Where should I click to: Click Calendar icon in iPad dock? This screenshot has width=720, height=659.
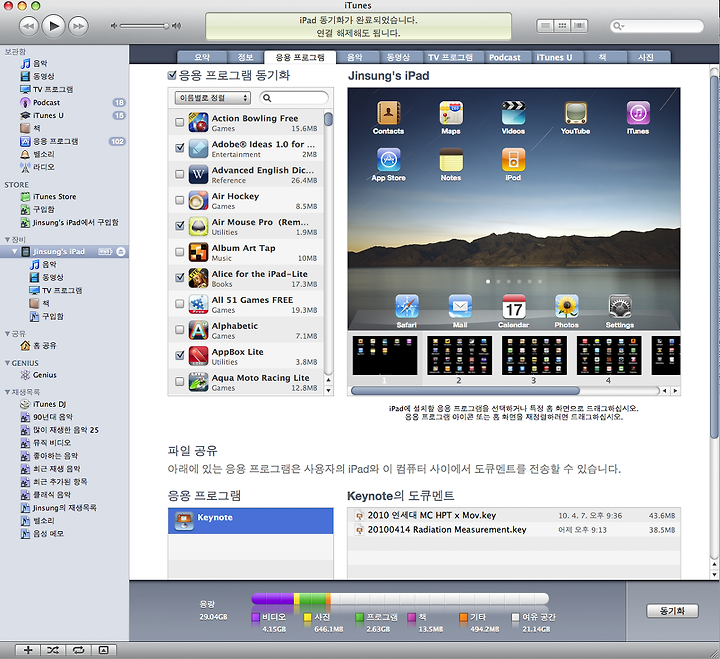[513, 307]
